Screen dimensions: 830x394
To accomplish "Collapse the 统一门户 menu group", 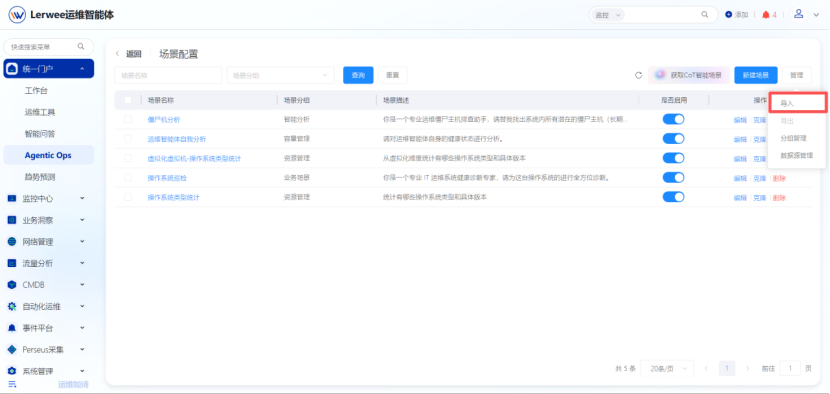I will (x=83, y=69).
